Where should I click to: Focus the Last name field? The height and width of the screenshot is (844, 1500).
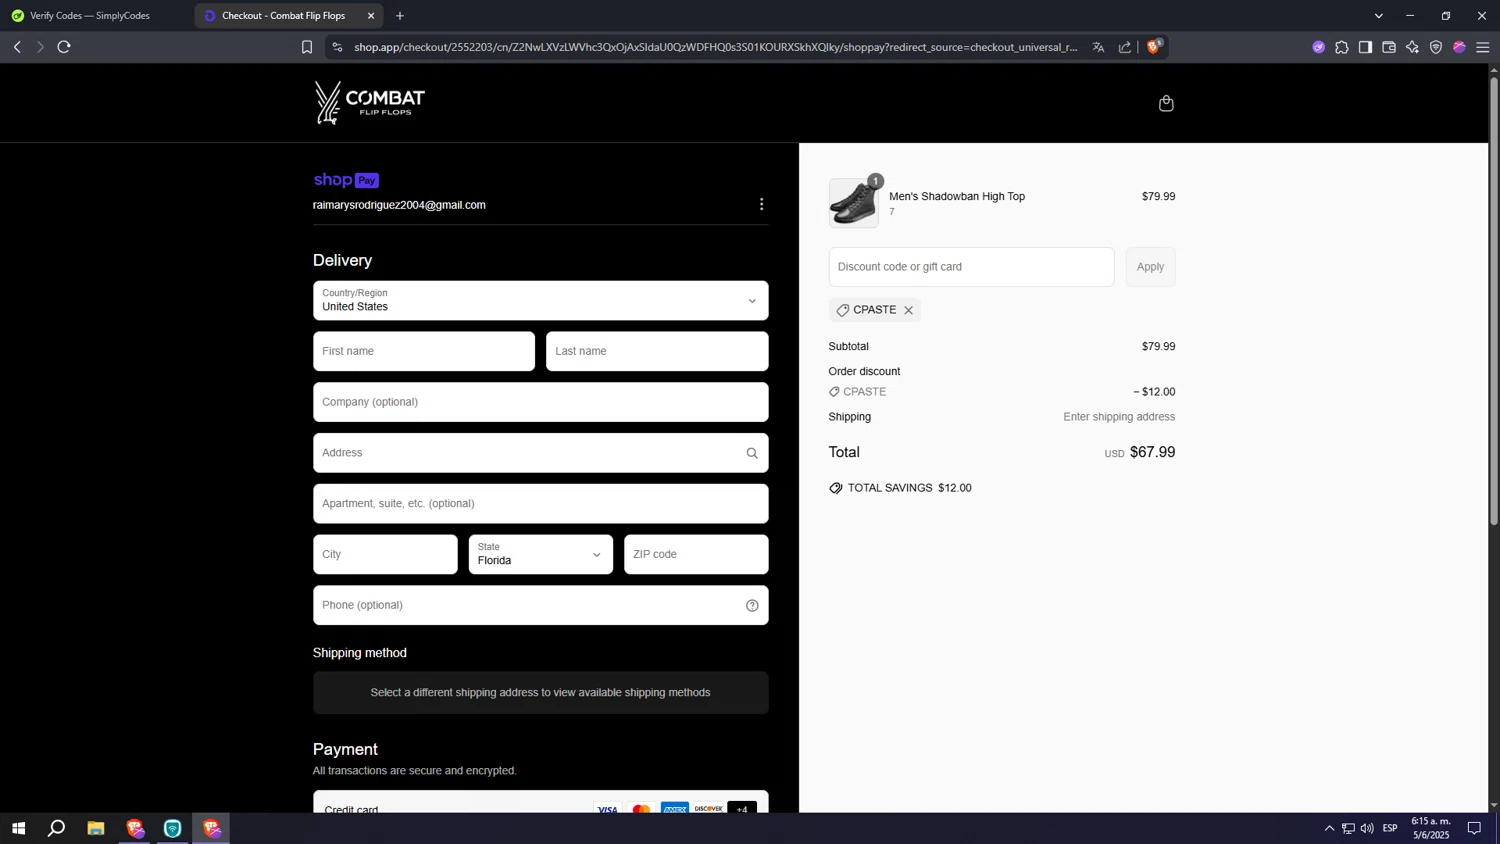pyautogui.click(x=657, y=352)
